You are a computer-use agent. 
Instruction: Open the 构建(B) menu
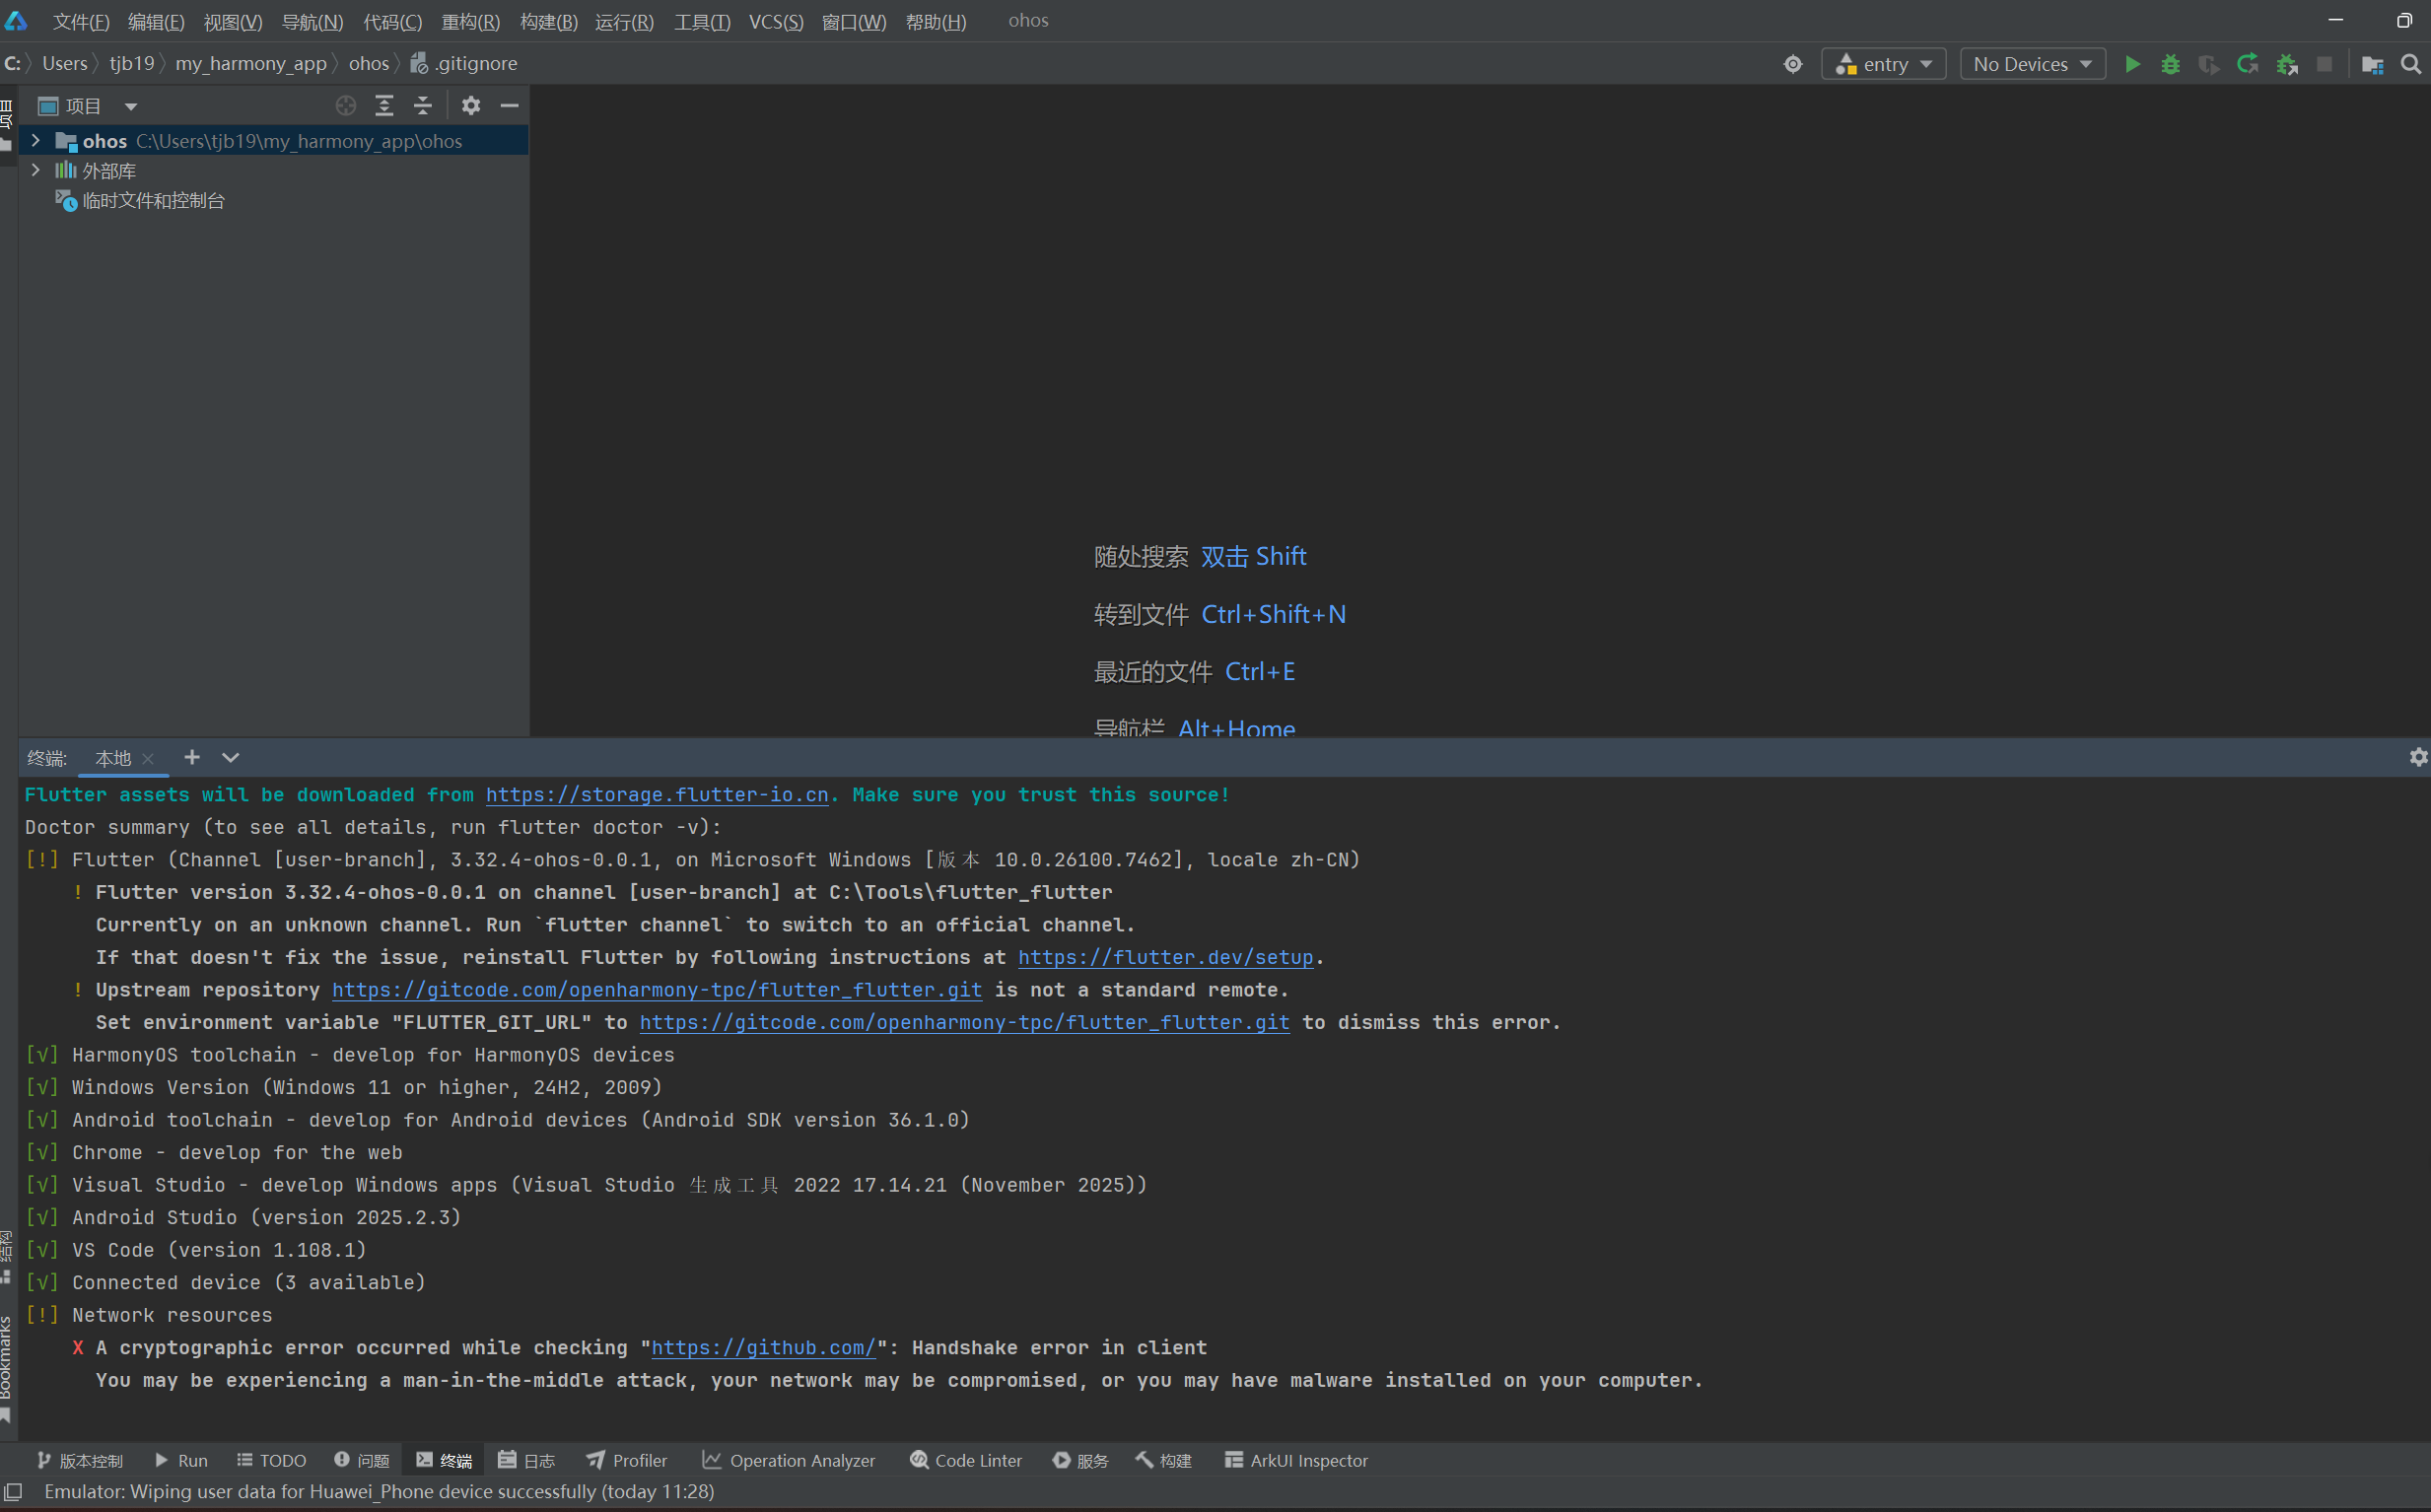pos(548,21)
